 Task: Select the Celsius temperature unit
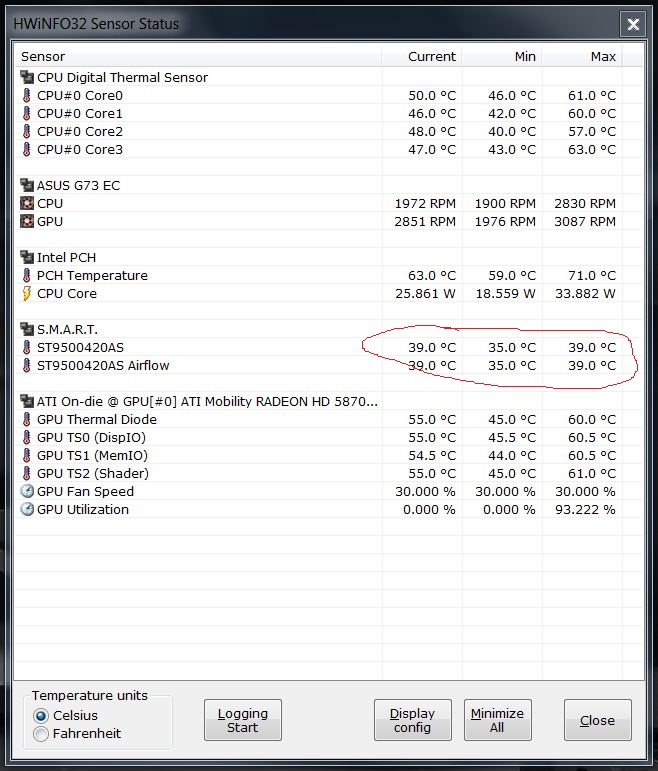tap(41, 715)
